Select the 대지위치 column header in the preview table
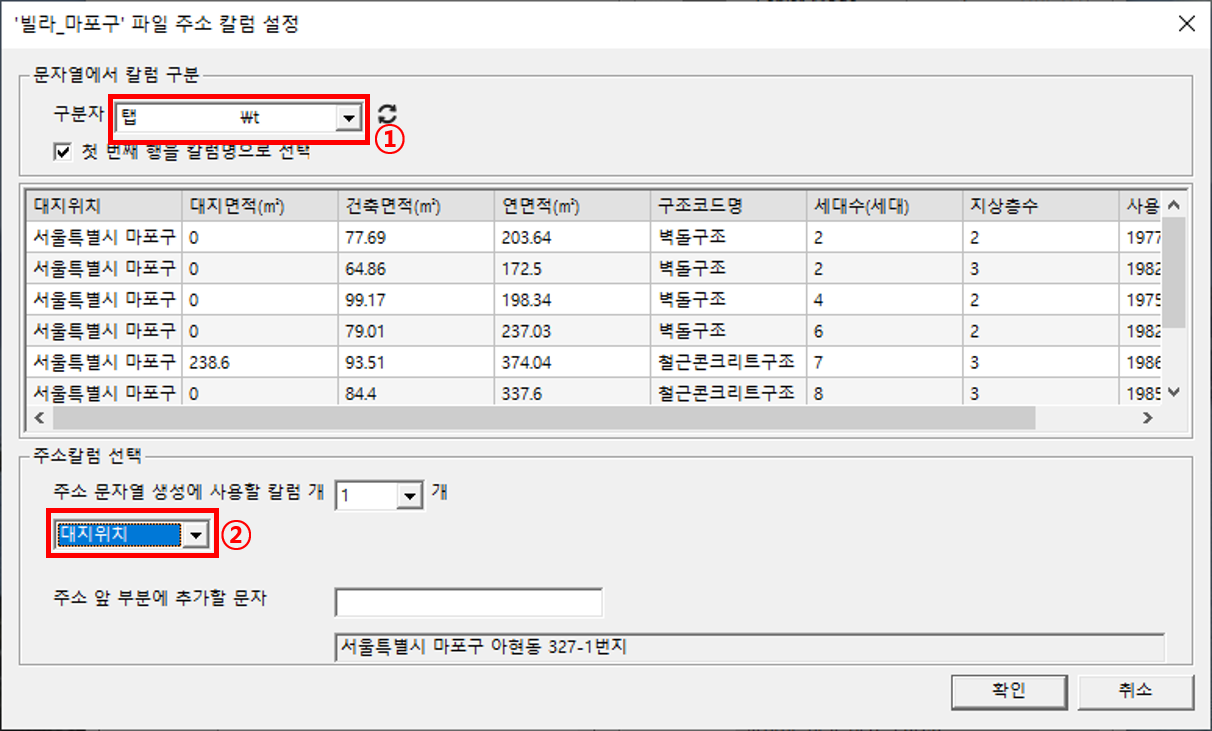 click(100, 204)
